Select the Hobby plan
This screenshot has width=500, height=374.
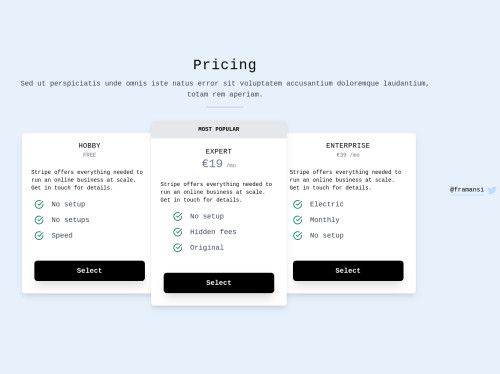89,271
